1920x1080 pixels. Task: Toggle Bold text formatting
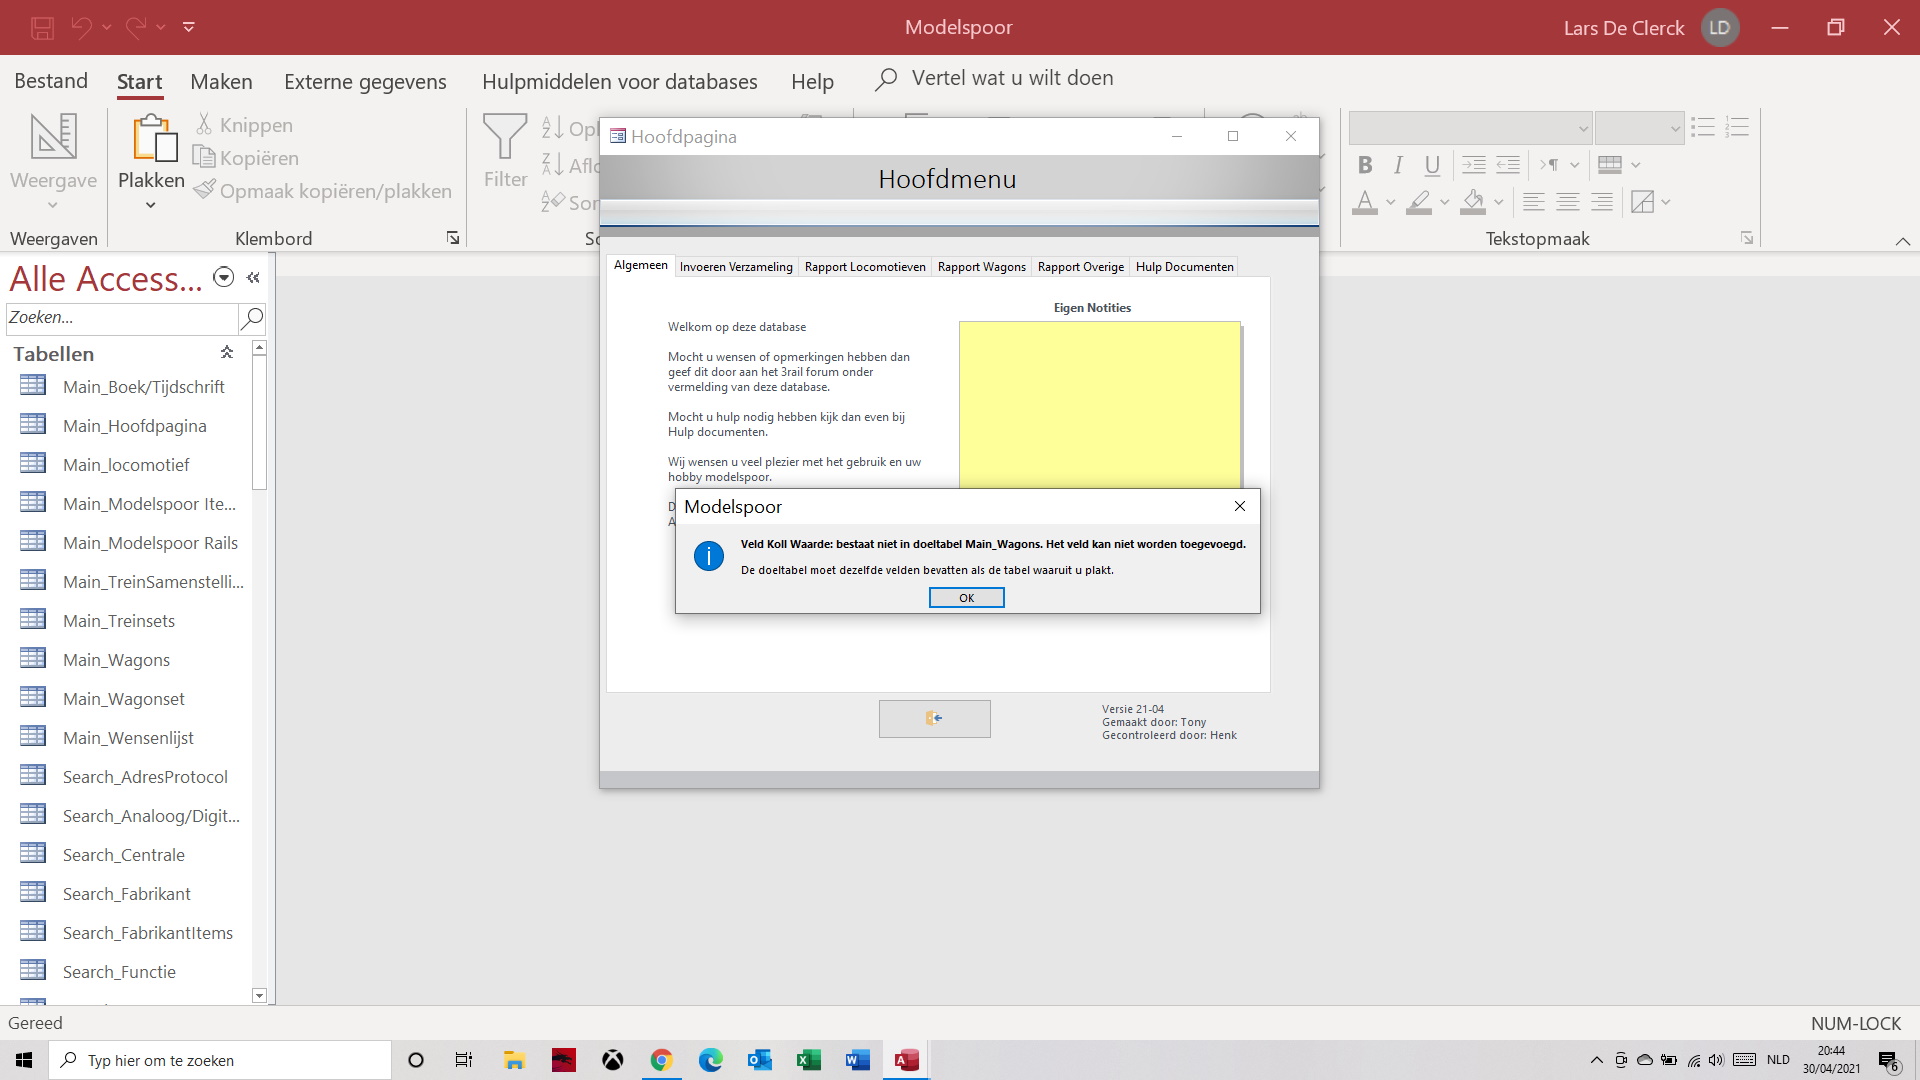(x=1365, y=165)
